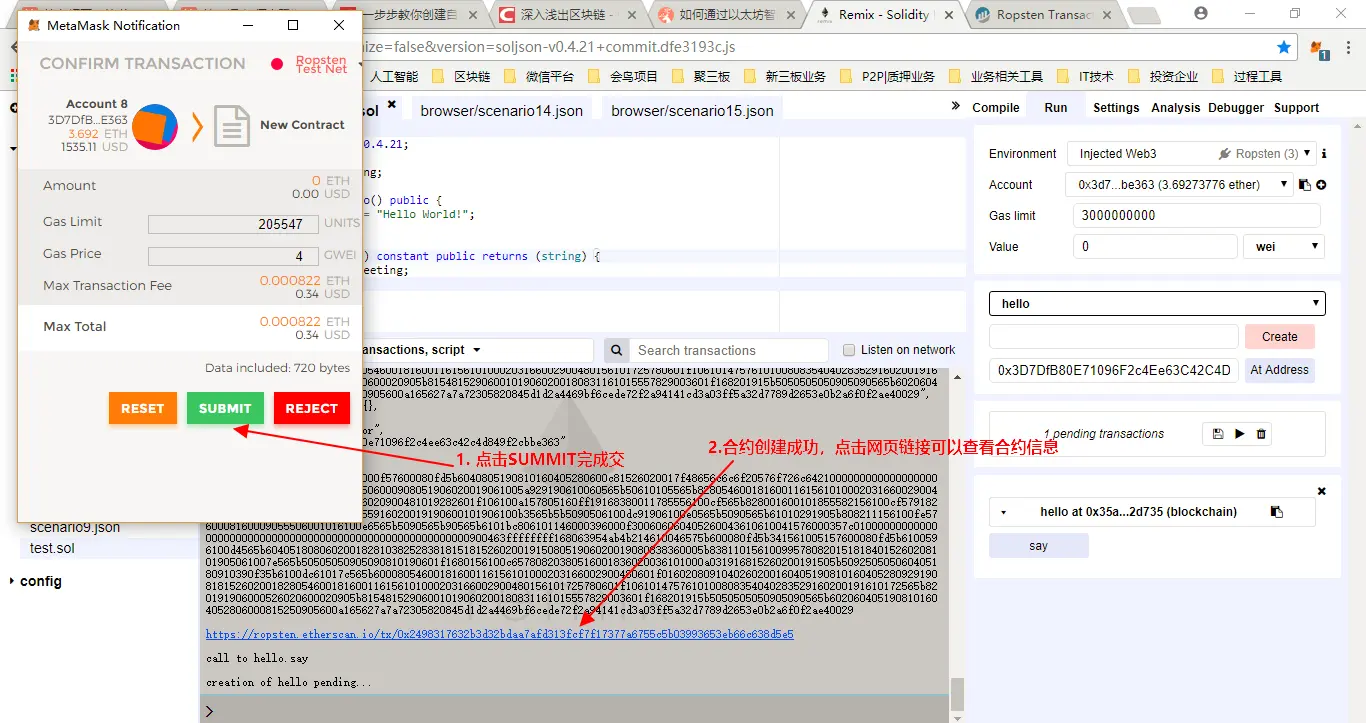Clear pending transactions with the trash icon
Viewport: 1366px width, 723px height.
[1261, 434]
